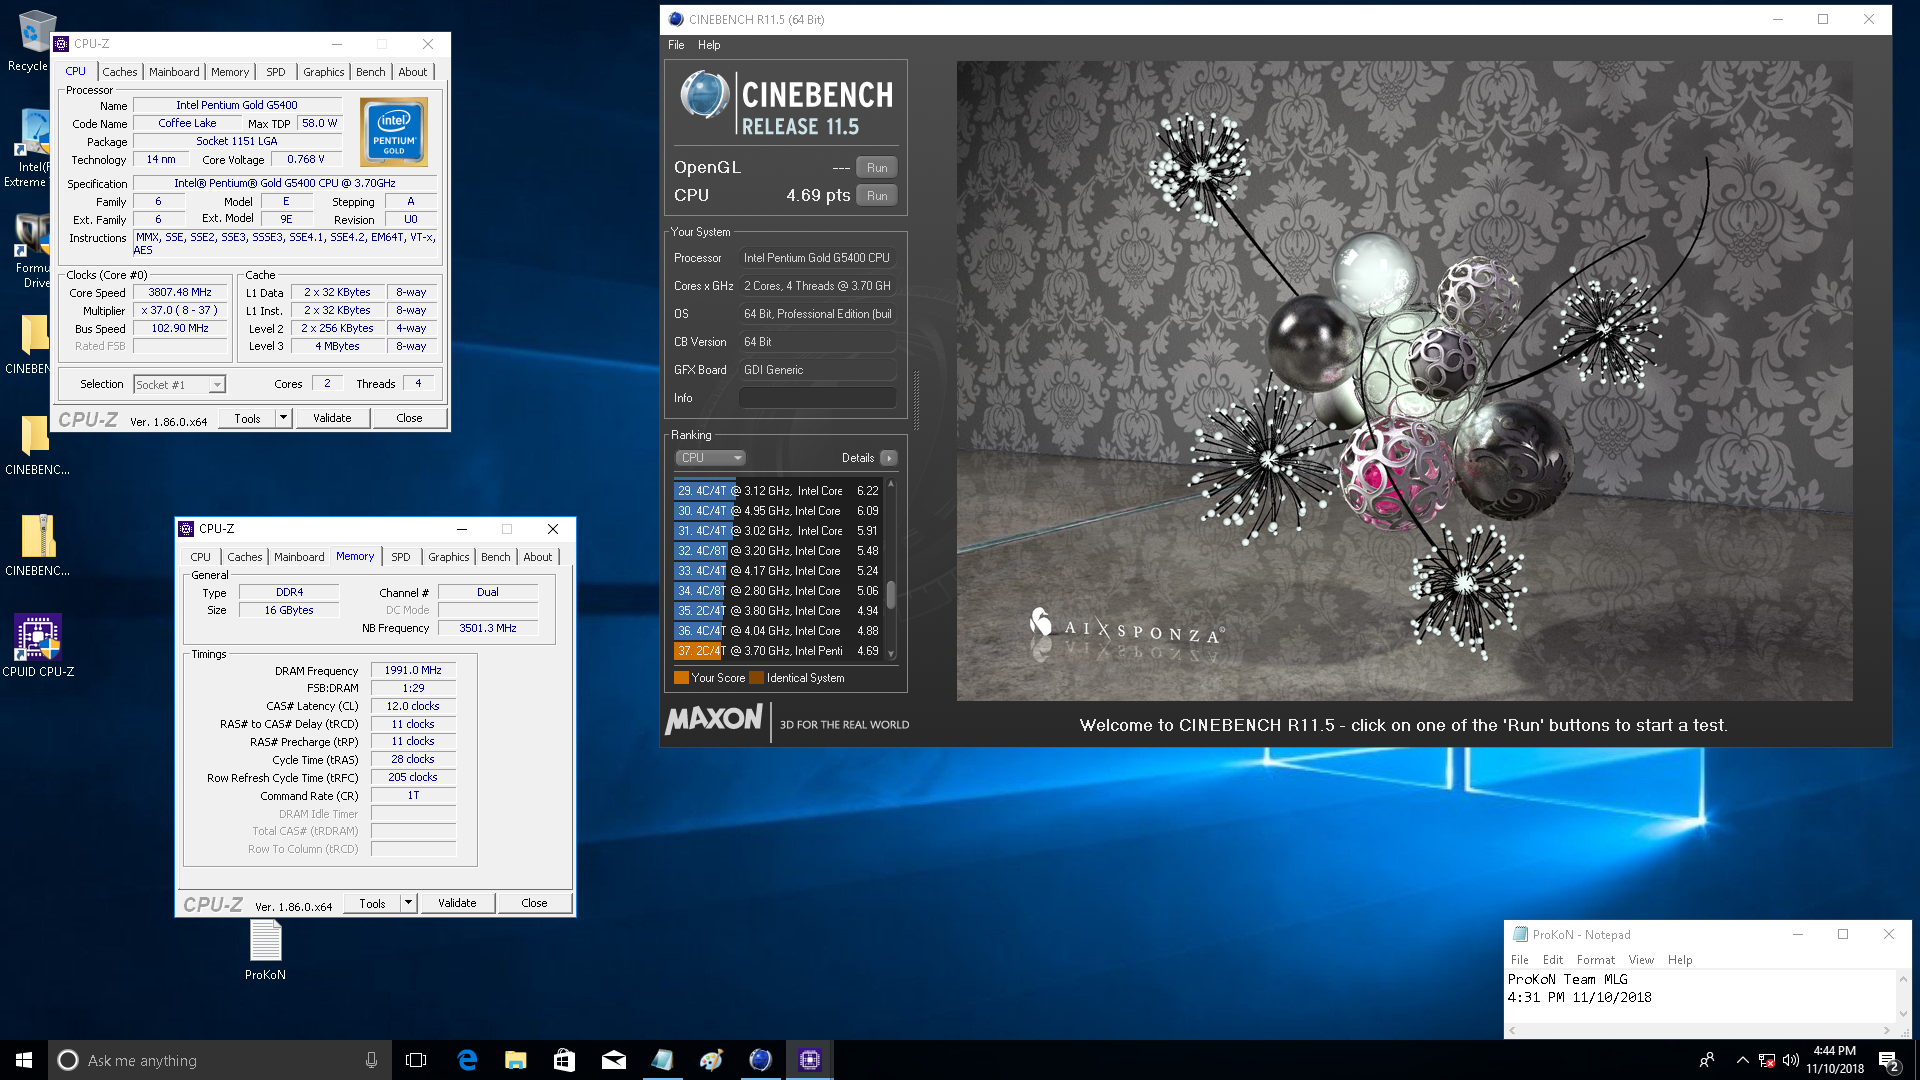Viewport: 1920px width, 1080px height.
Task: Open the Mail app from the taskbar
Action: [613, 1060]
